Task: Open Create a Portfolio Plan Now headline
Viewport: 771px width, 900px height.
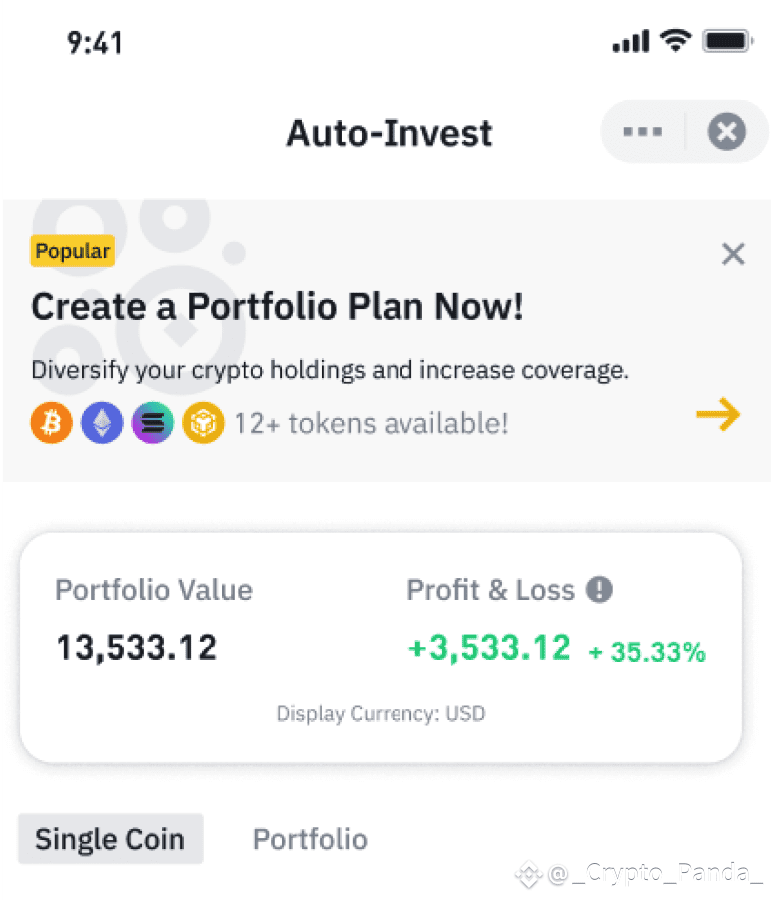Action: [277, 307]
